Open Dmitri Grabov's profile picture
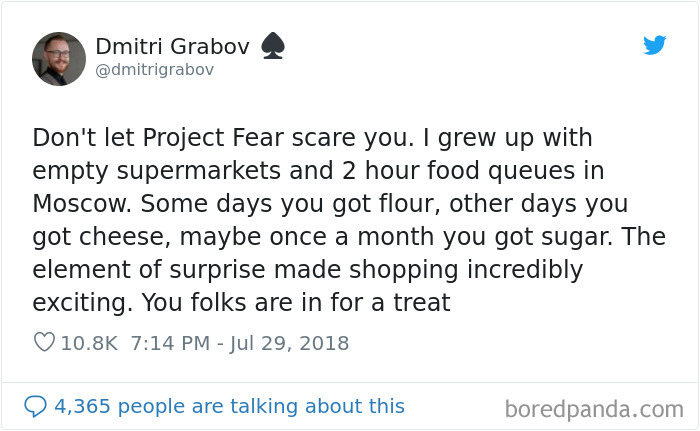Viewport: 700px width, 431px height. click(58, 59)
